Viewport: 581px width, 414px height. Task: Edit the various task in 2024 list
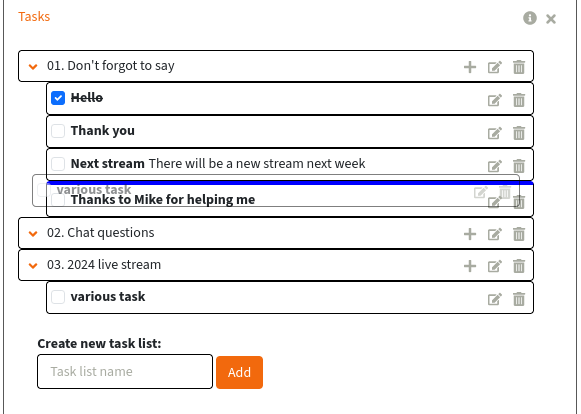[494, 298]
